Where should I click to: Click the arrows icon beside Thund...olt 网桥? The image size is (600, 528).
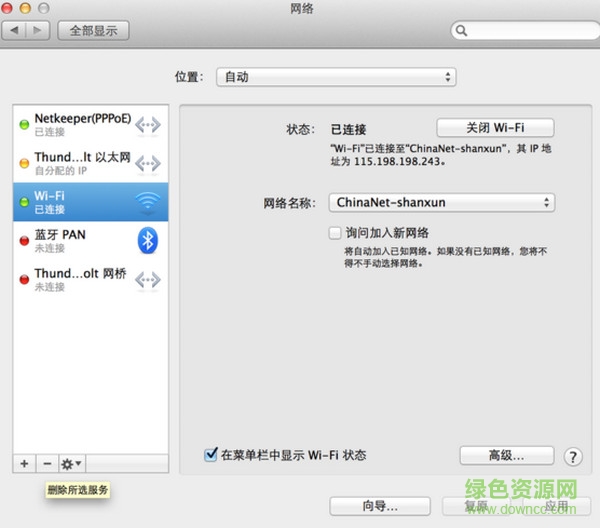tap(148, 280)
